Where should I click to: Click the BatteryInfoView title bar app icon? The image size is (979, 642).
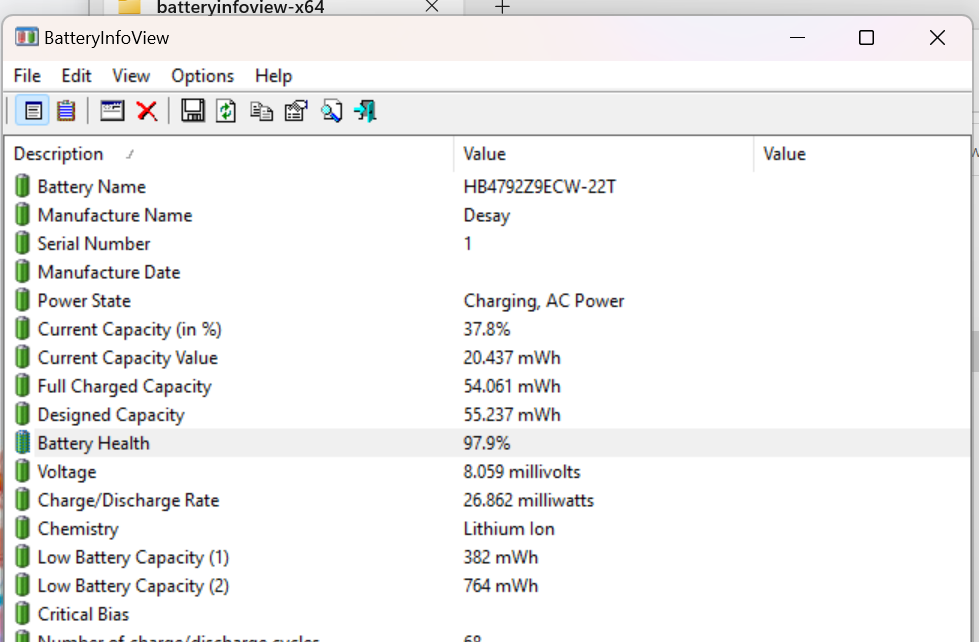coord(26,37)
